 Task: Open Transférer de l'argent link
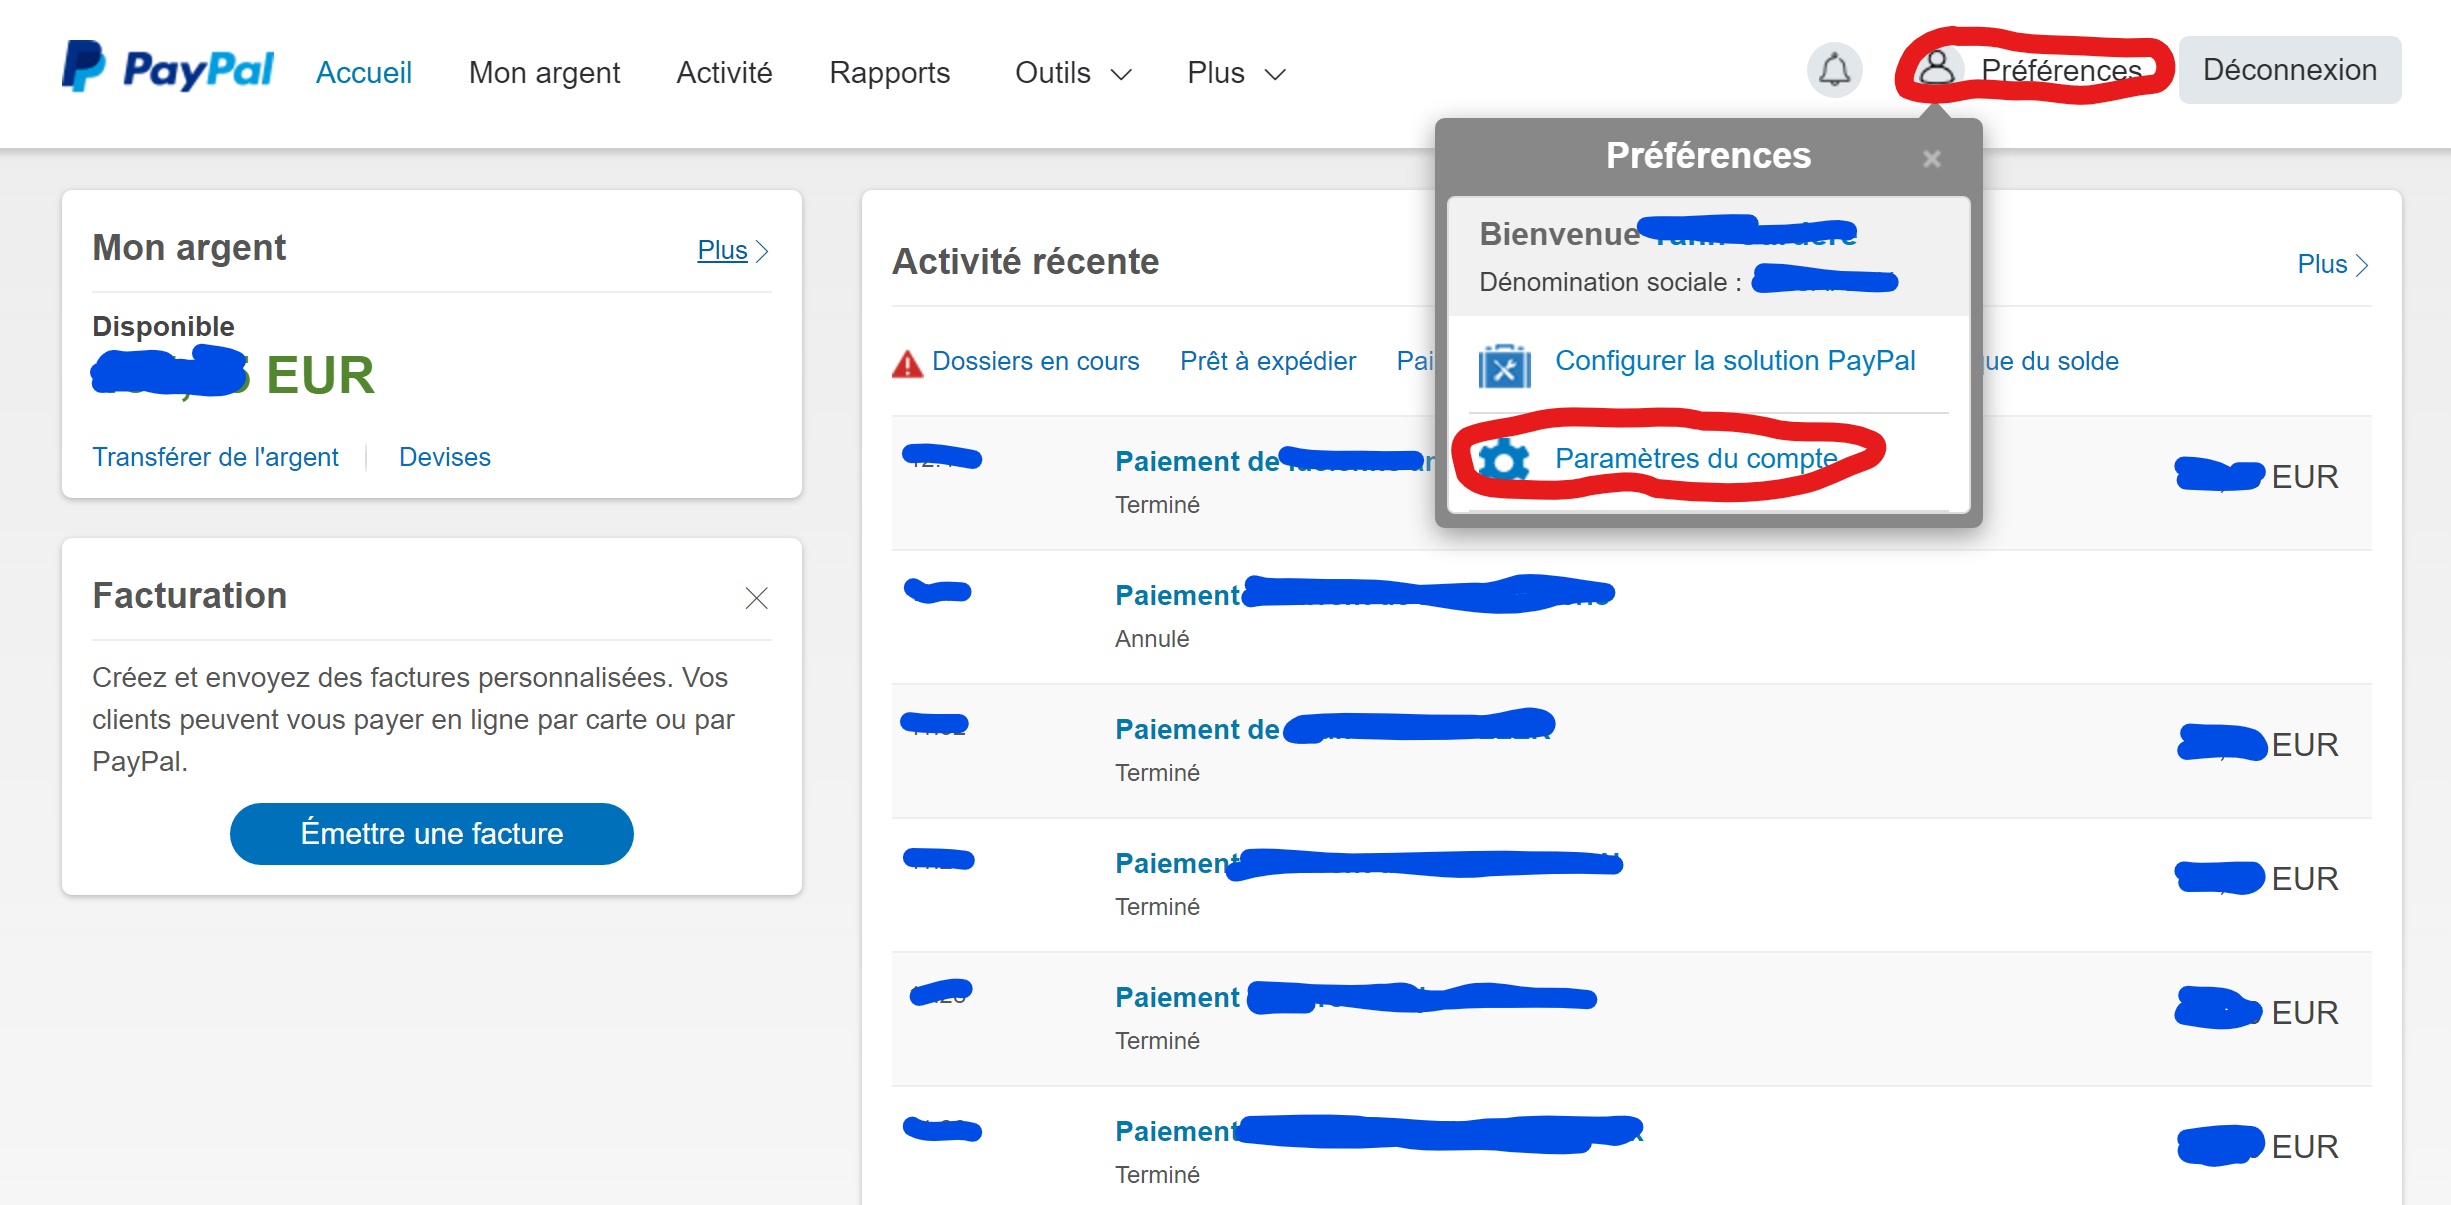point(215,457)
